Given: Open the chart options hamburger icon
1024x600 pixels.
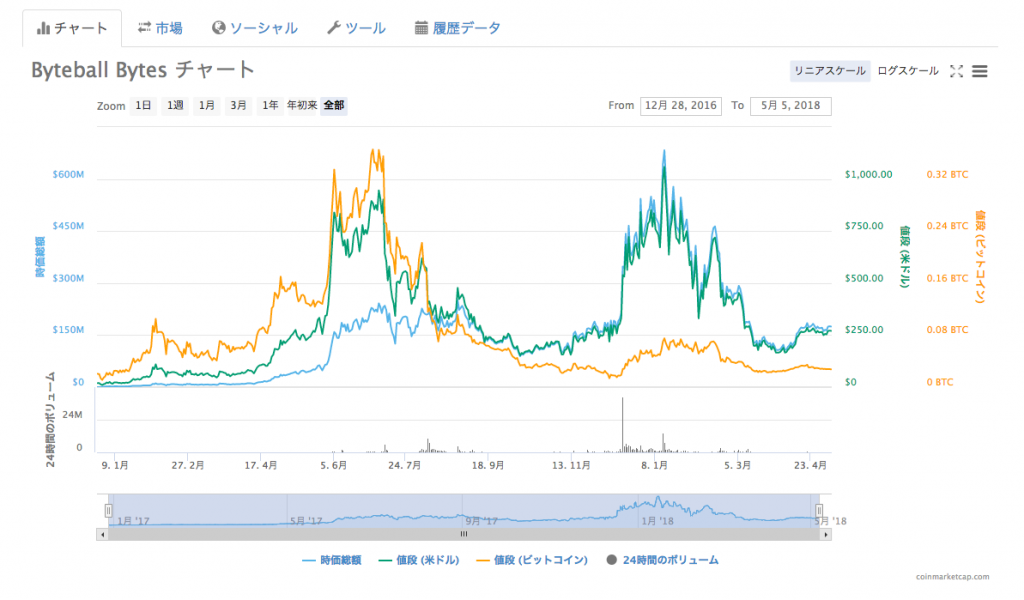Looking at the screenshot, I should point(980,71).
